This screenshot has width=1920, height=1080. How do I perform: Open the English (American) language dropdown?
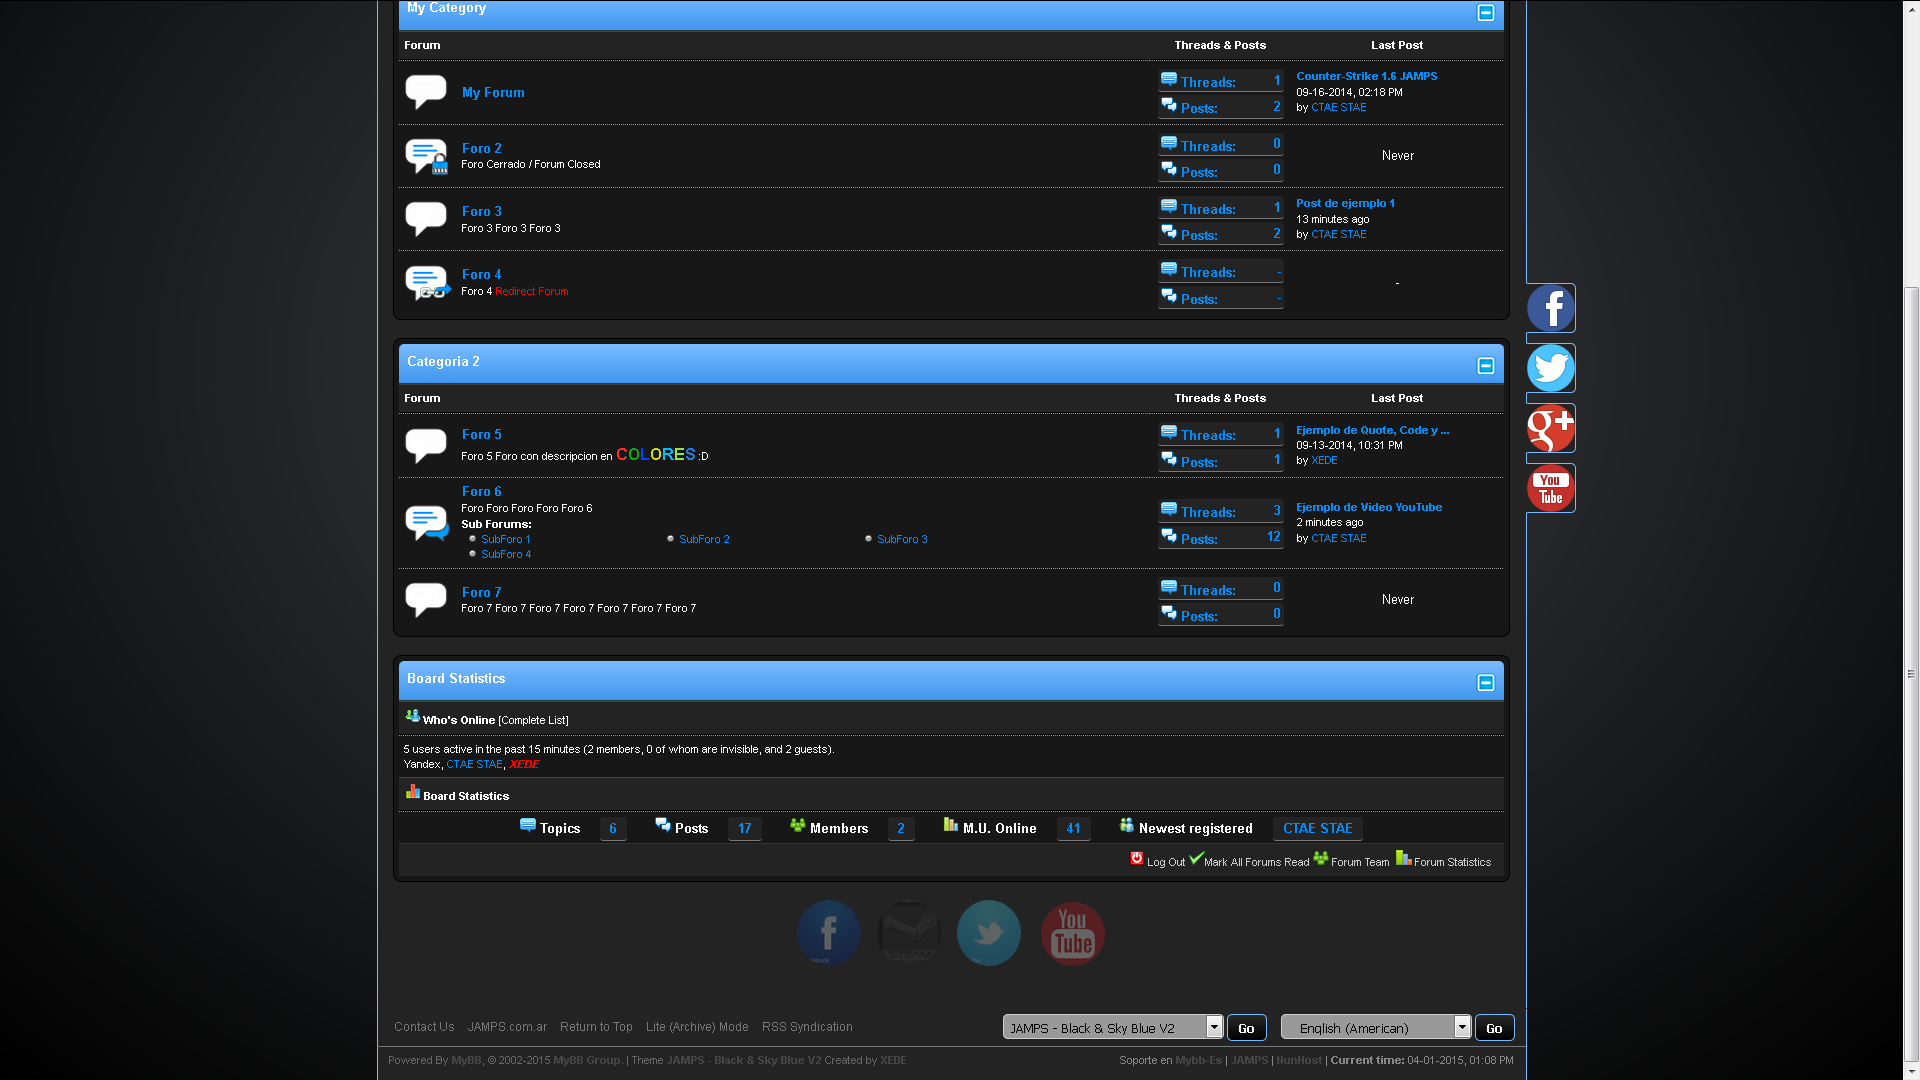(1376, 1027)
